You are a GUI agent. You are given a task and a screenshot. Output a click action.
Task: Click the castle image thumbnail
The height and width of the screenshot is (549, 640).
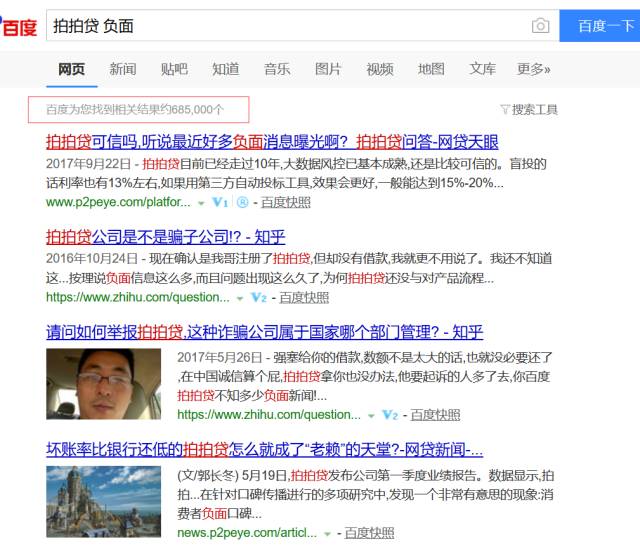point(103,502)
